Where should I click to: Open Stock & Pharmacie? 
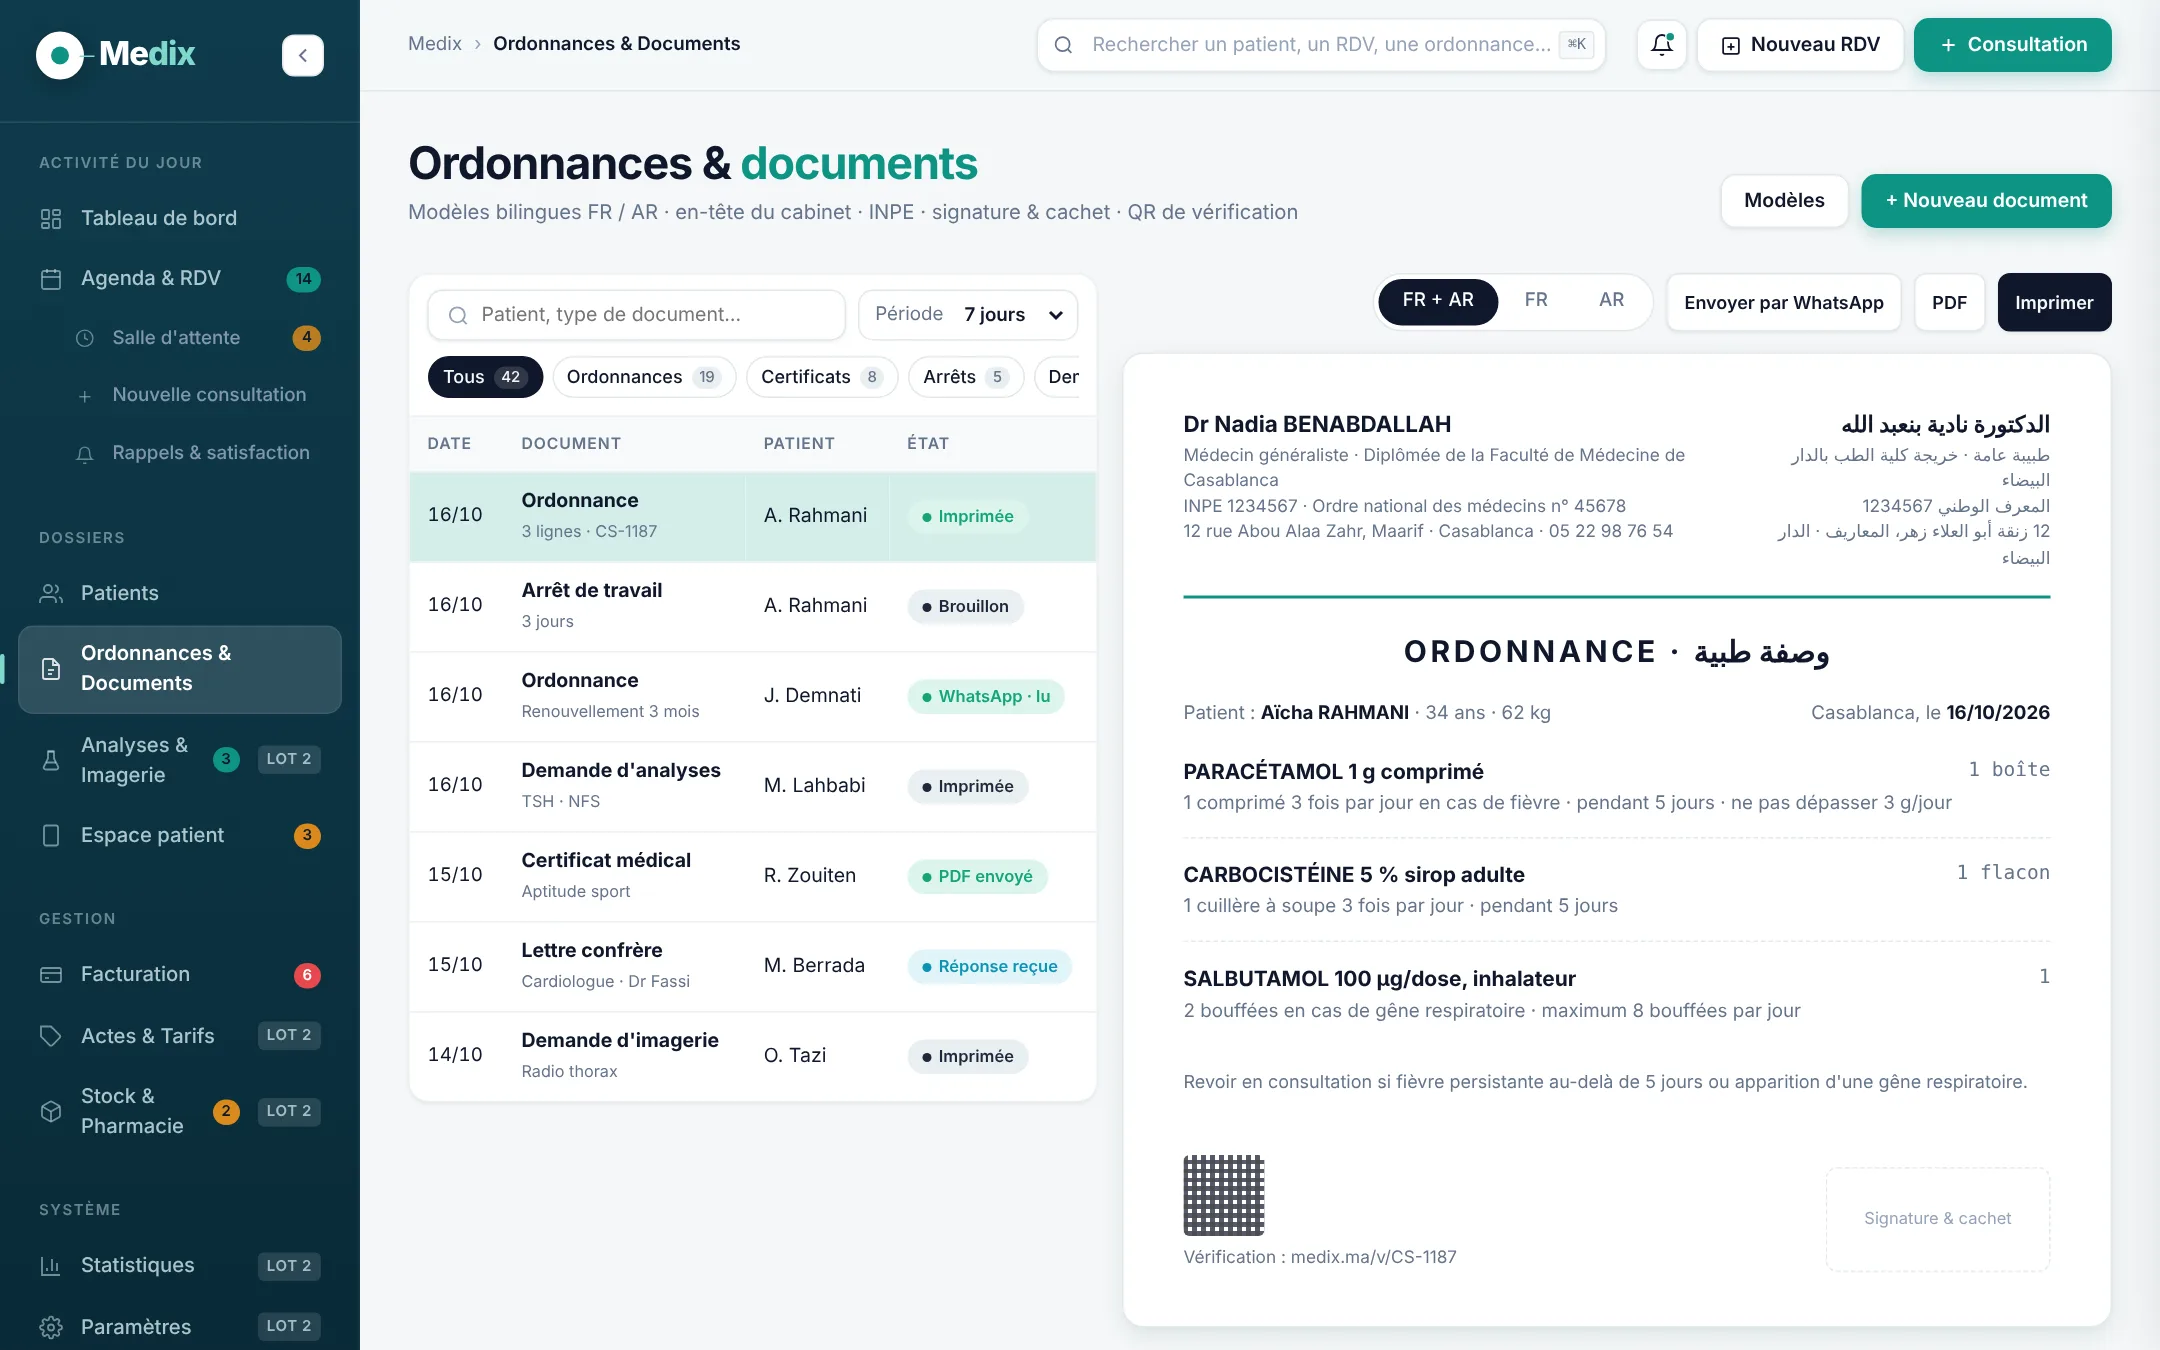pyautogui.click(x=180, y=1111)
